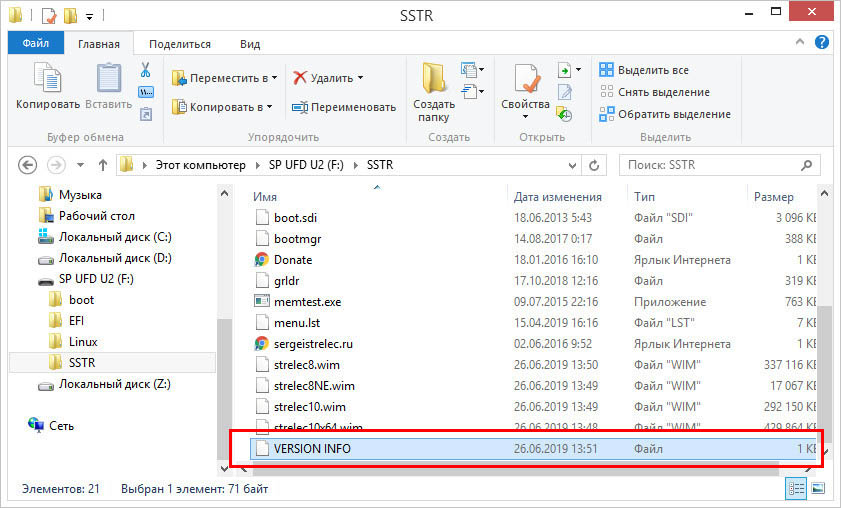841x508 pixels.
Task: Select the Donate internet shortcut
Action: pos(293,260)
